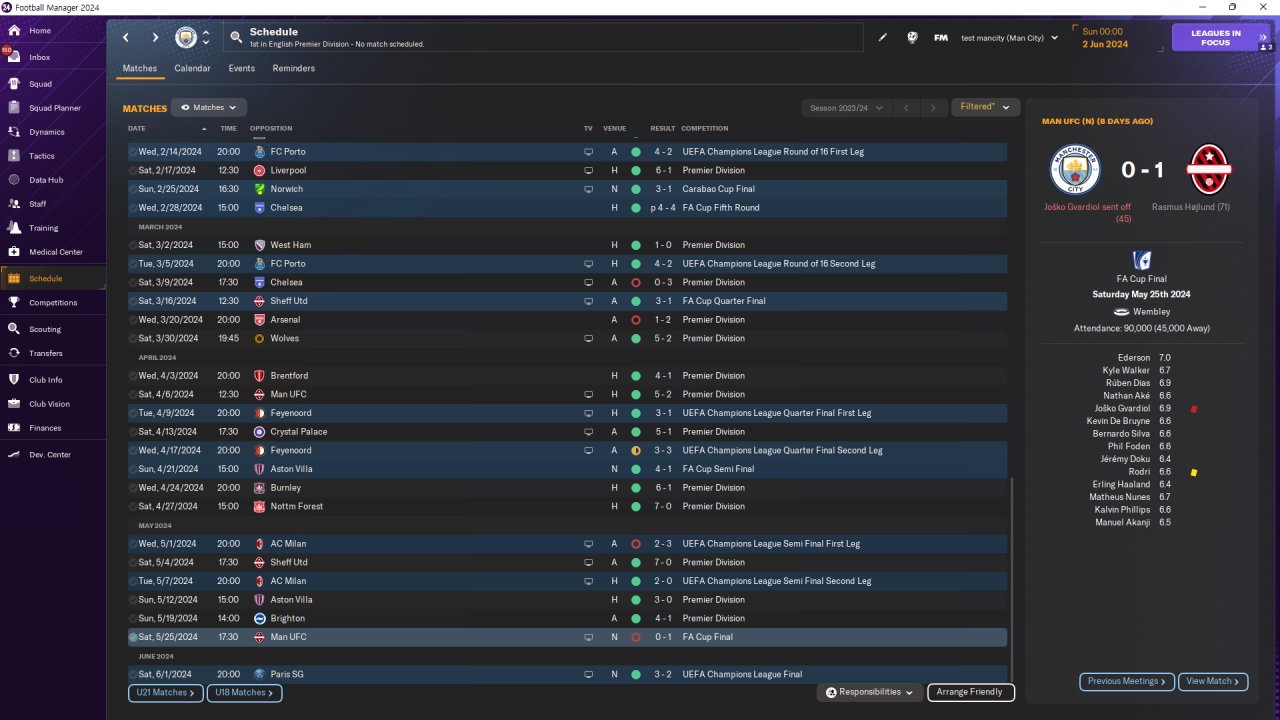Open the Dev. Center
Image resolution: width=1280 pixels, height=720 pixels.
coord(50,455)
